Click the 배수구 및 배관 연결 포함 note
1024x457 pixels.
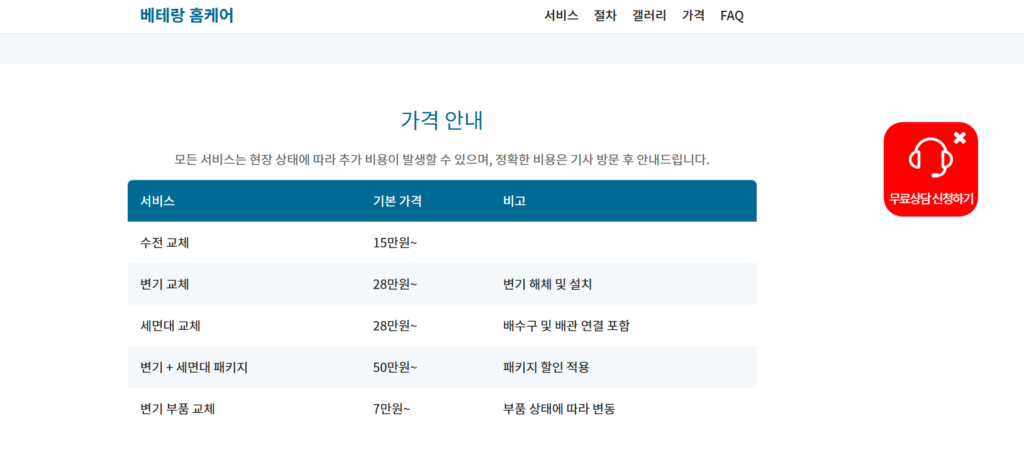click(x=566, y=326)
